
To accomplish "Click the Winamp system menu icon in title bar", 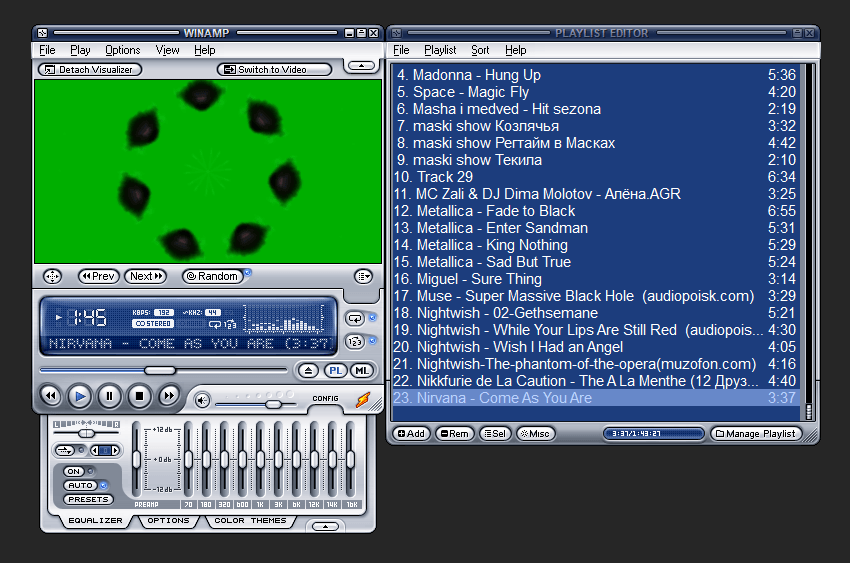I will [43, 33].
